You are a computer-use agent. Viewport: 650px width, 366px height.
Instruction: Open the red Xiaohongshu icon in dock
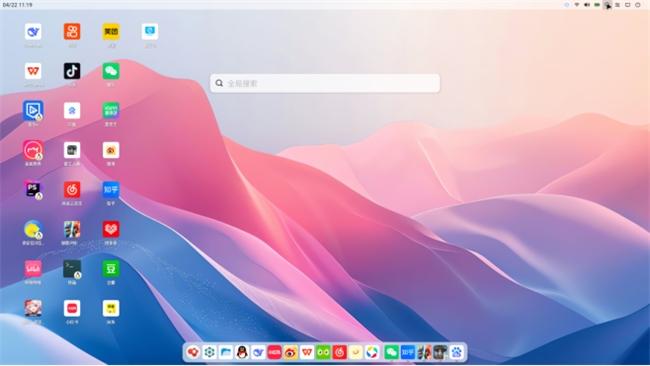[x=274, y=352]
